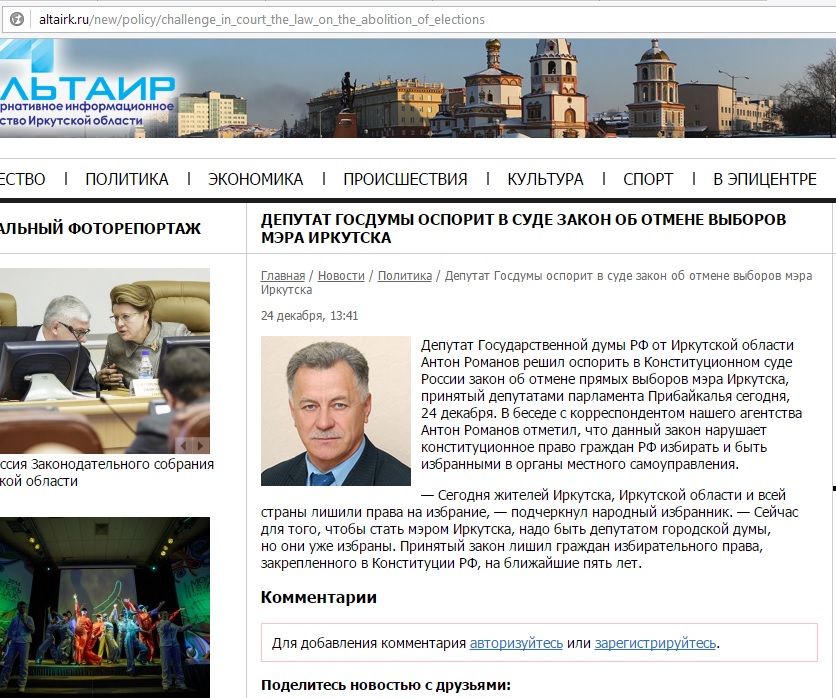Viewport: 836px width, 698px height.
Task: Open the ОБЩЕСТВО section
Action: pos(20,178)
